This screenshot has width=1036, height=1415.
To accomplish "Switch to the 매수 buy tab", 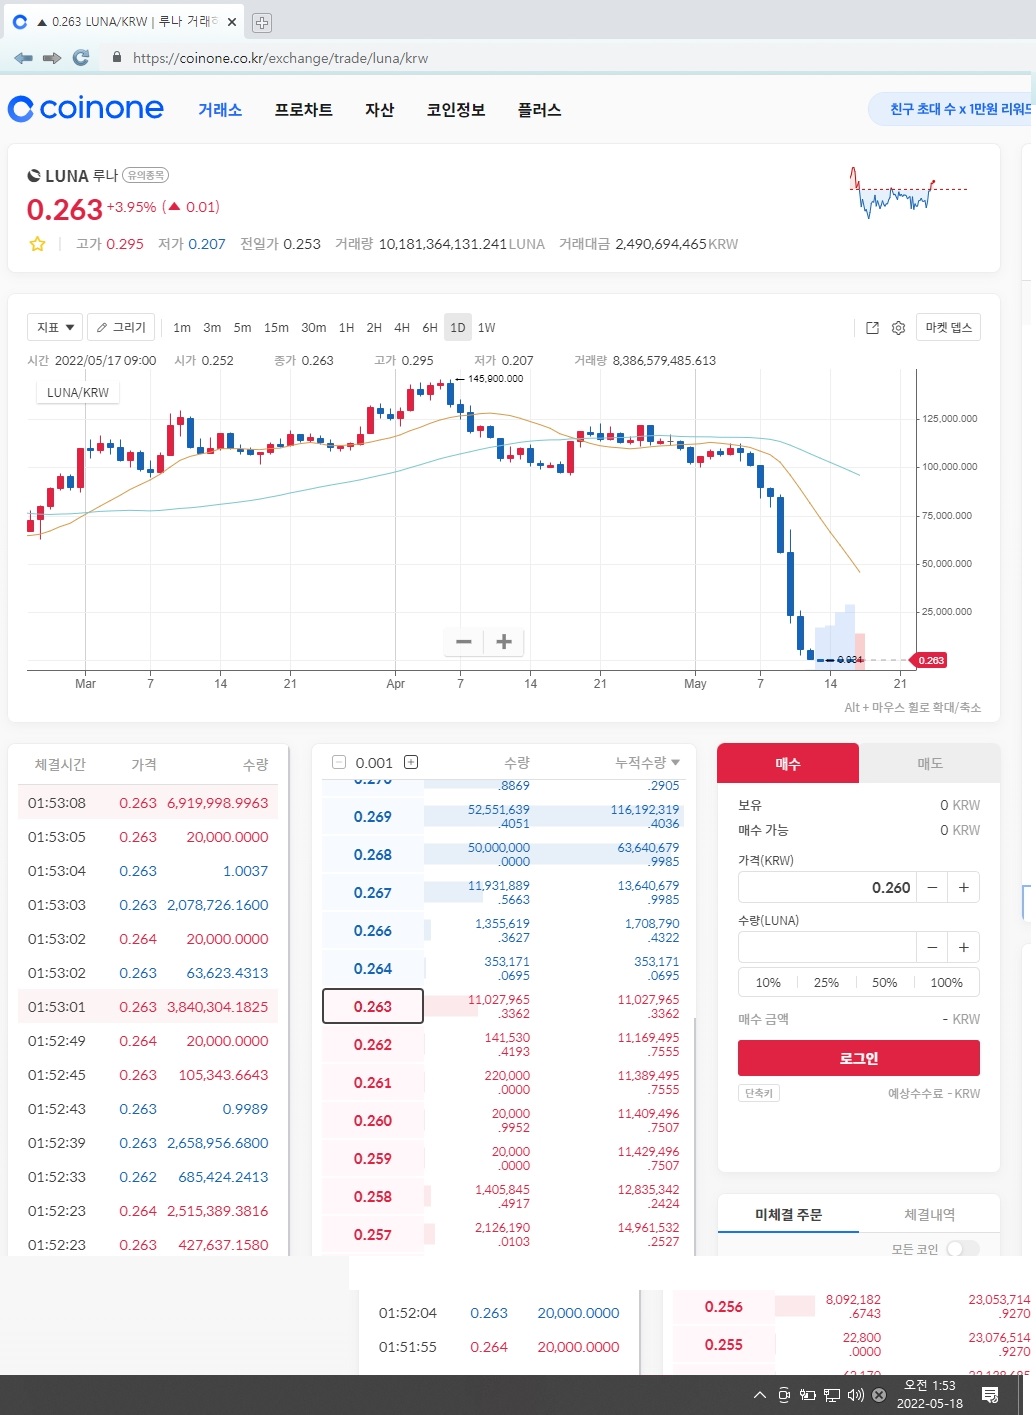I will tap(788, 763).
